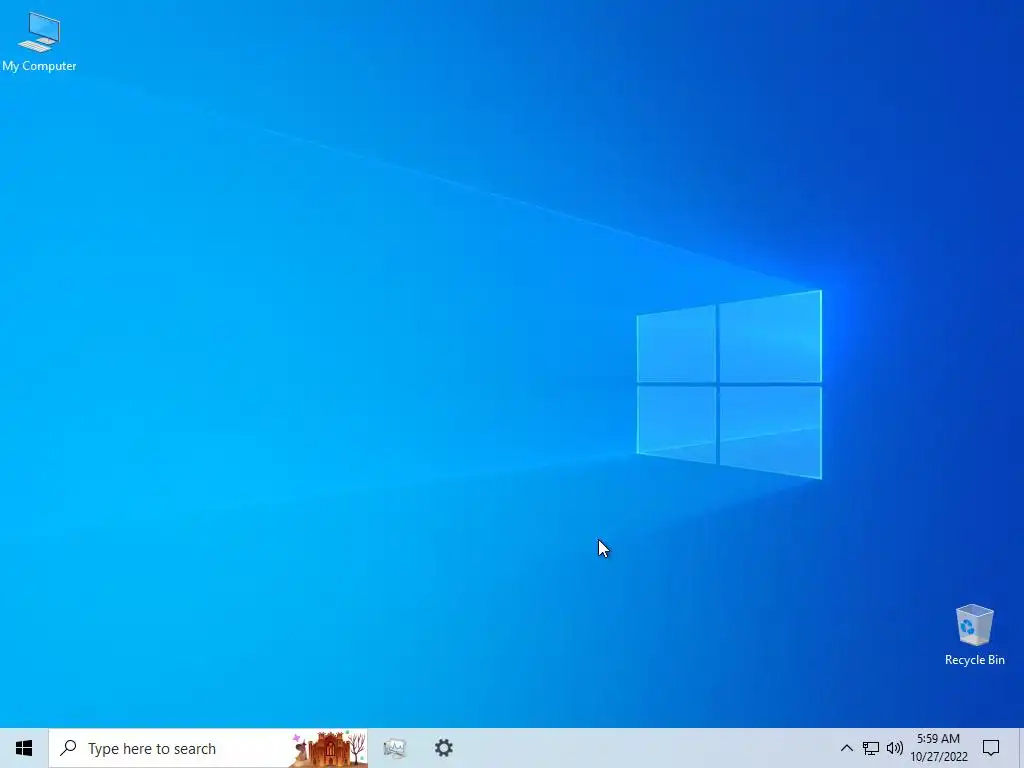Open the pinned performance monitor taskbar app
Screen dimensions: 1024x768
pos(395,748)
